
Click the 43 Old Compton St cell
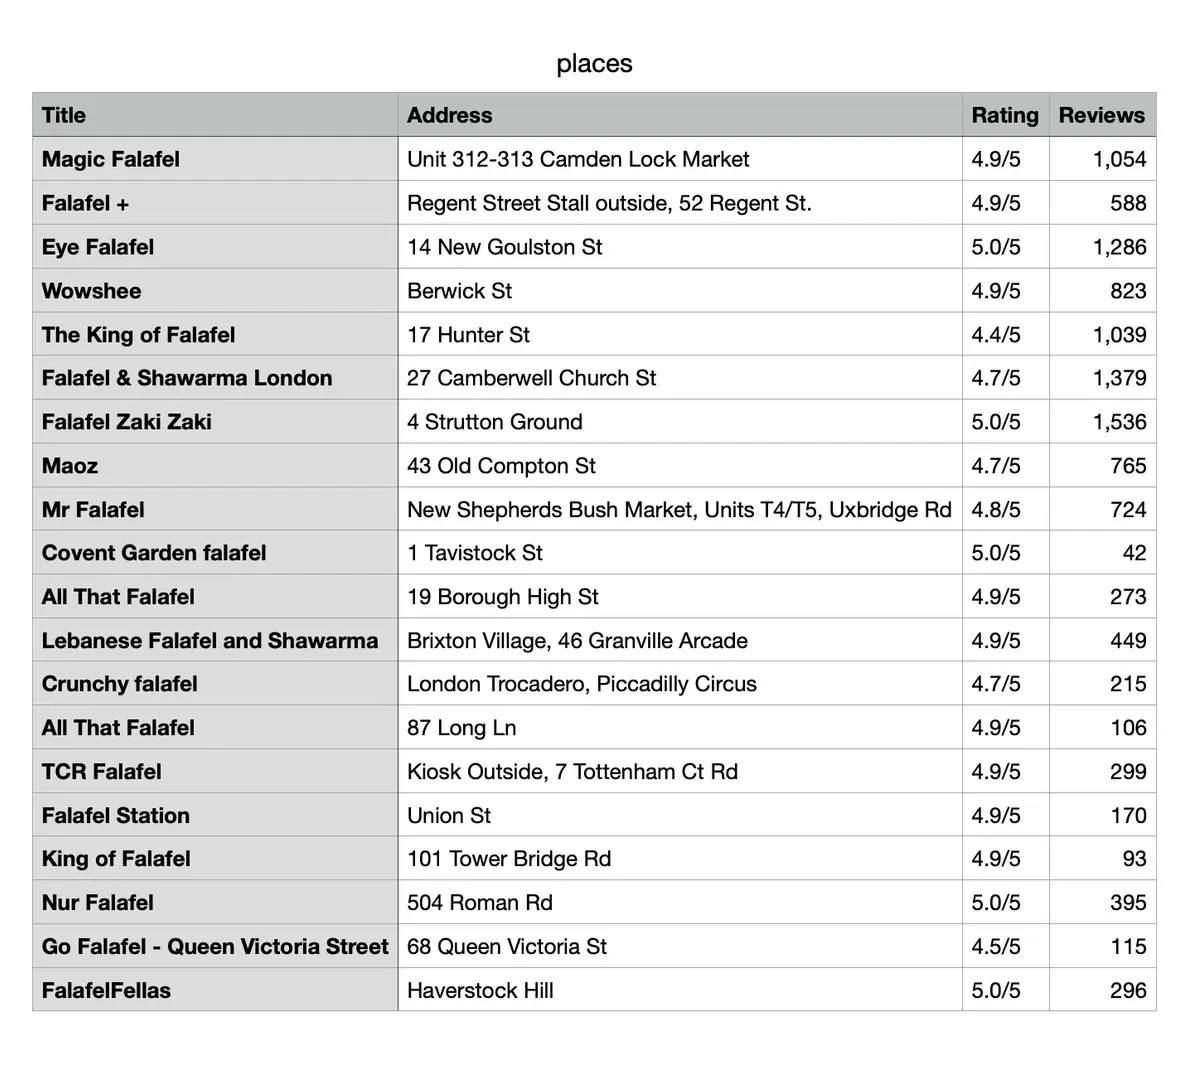[x=680, y=465]
